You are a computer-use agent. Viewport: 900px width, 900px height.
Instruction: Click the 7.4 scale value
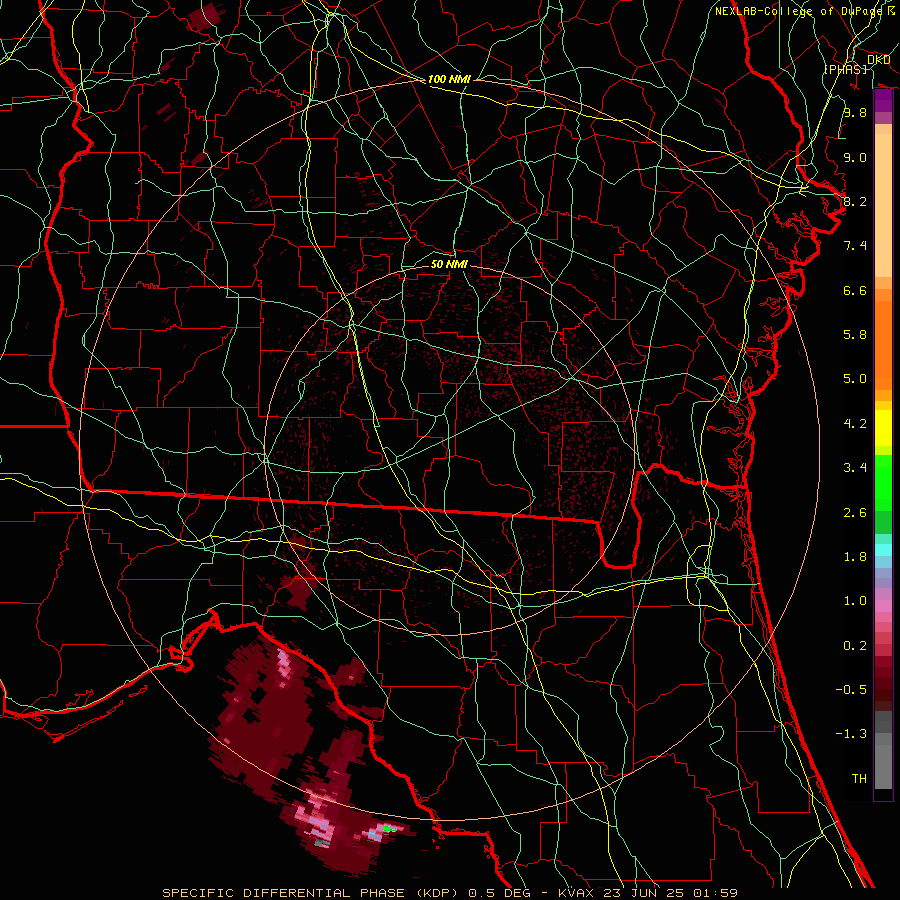(x=855, y=246)
